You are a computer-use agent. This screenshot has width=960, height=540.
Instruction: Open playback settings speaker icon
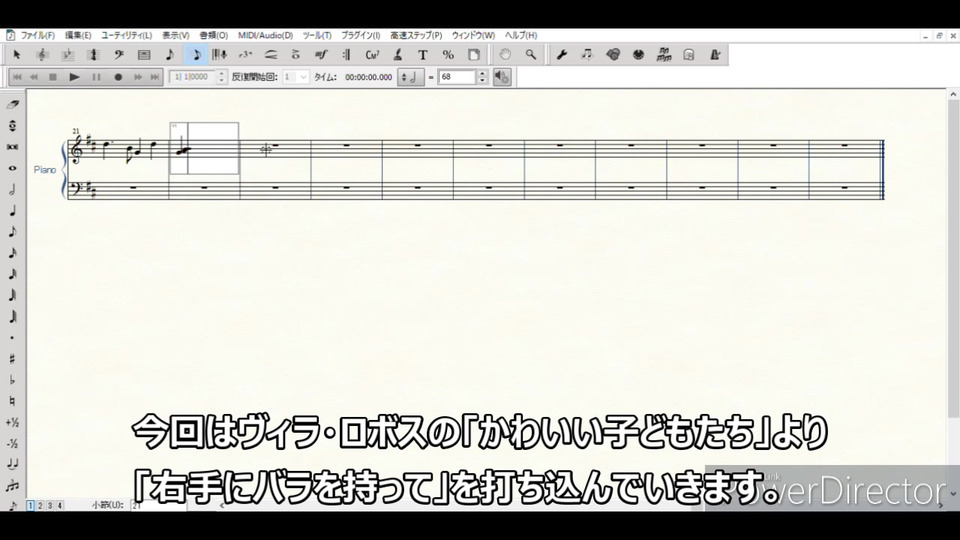pos(502,77)
